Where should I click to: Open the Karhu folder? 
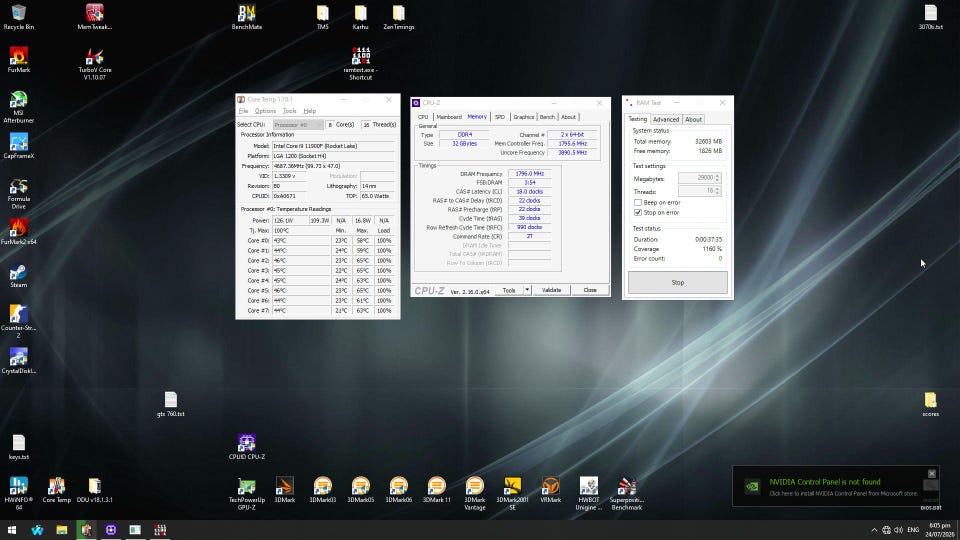pos(361,17)
